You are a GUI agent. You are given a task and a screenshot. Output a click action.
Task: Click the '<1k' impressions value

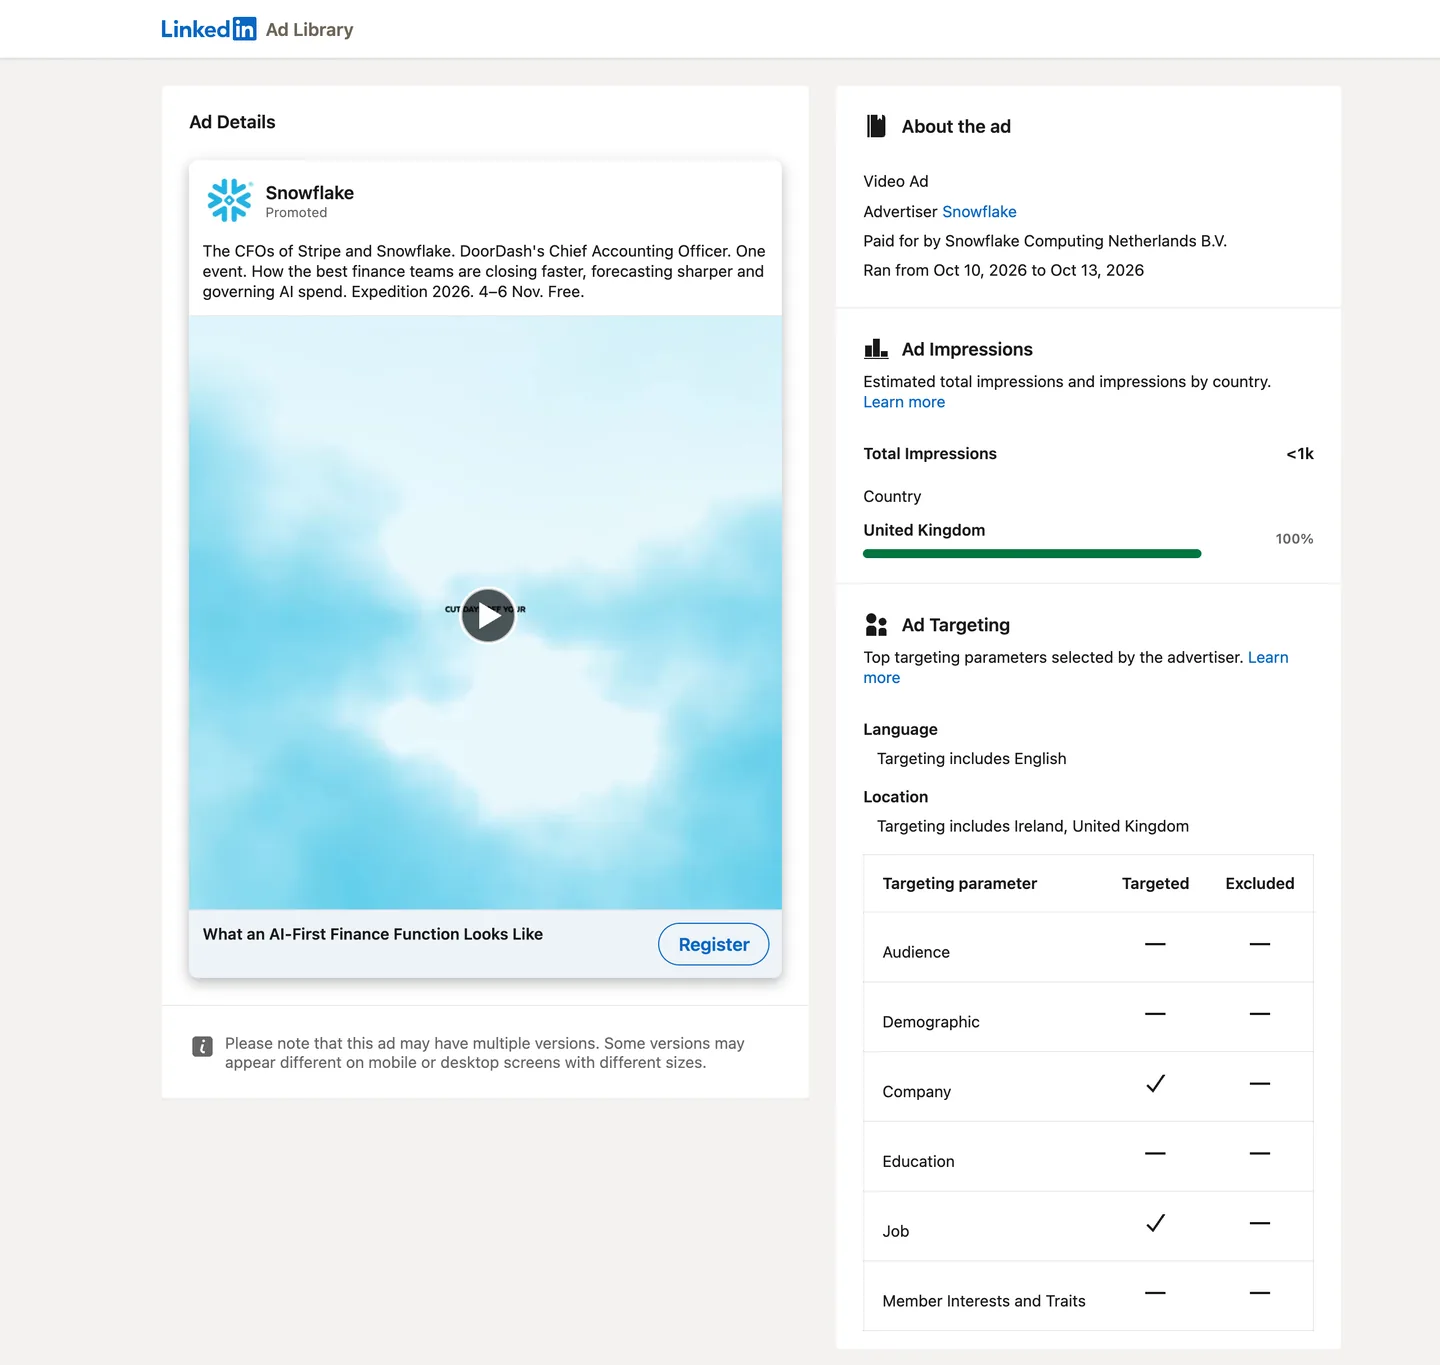pos(1300,454)
